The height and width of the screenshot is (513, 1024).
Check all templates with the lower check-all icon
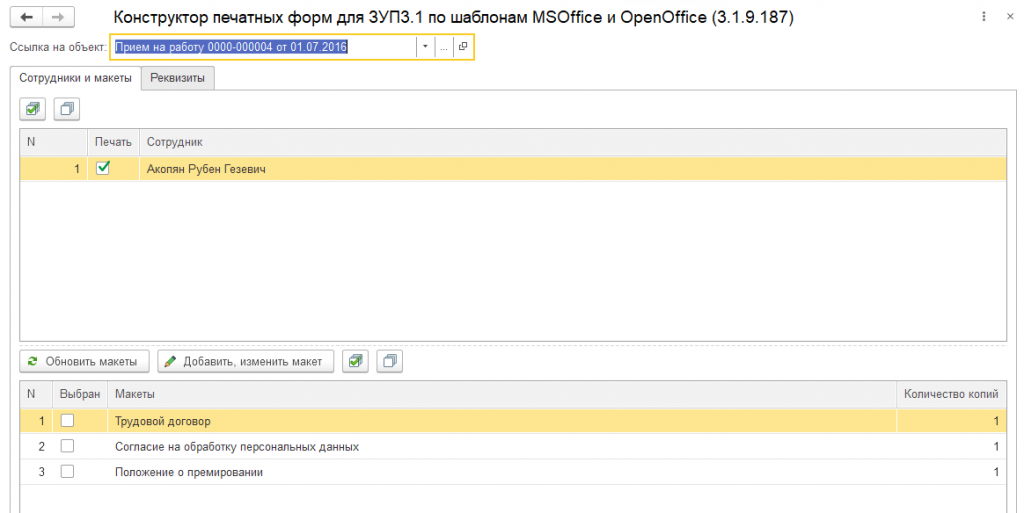point(355,361)
